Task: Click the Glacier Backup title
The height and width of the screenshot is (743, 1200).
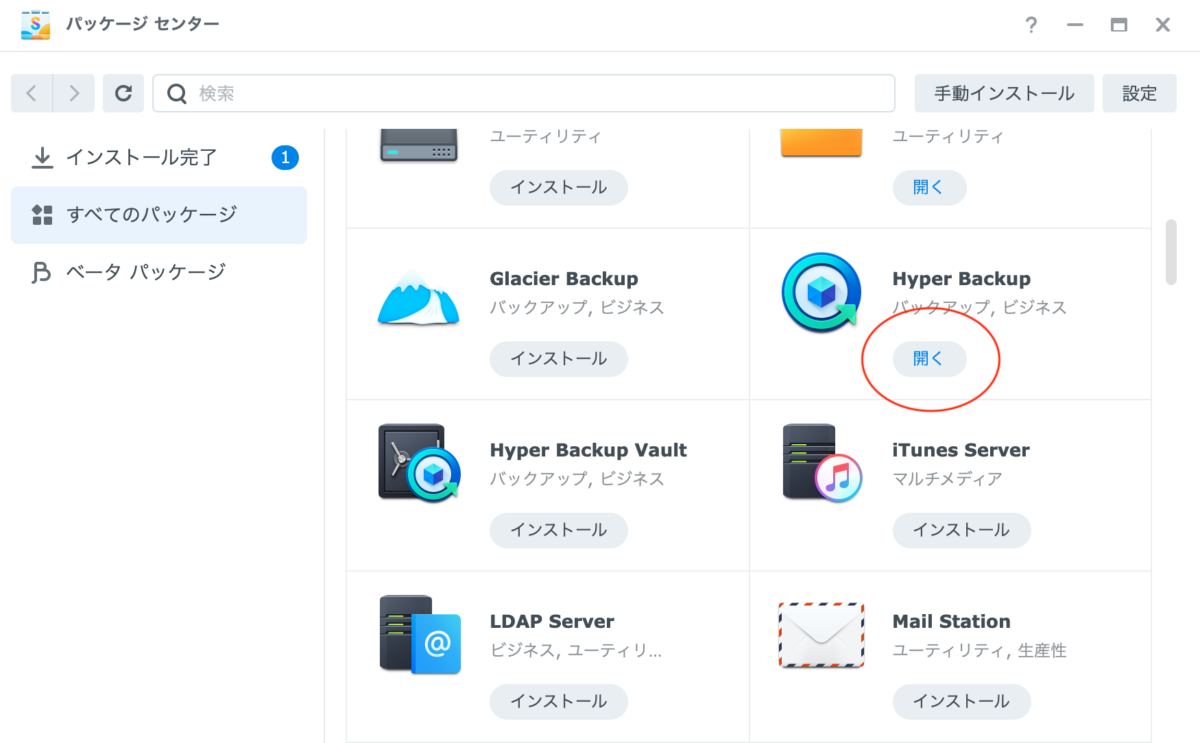Action: 564,279
